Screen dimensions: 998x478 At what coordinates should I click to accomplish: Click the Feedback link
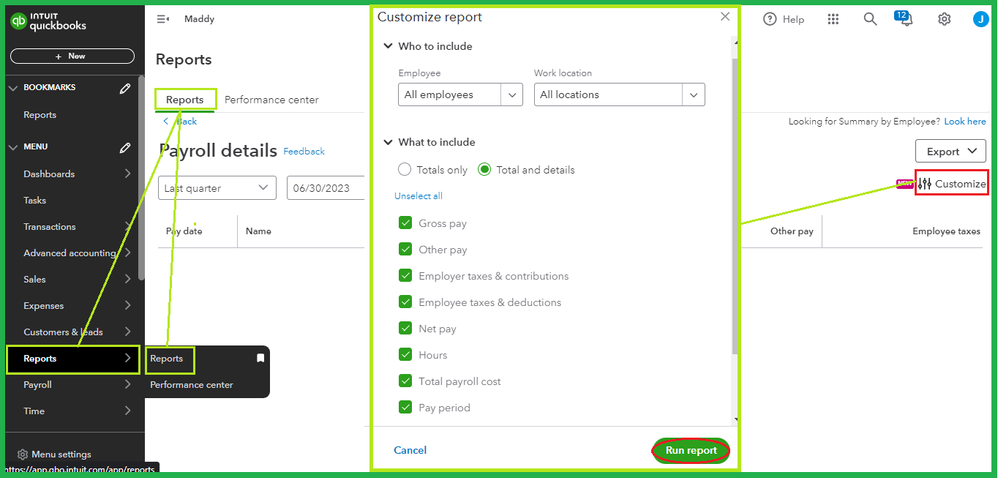point(304,151)
